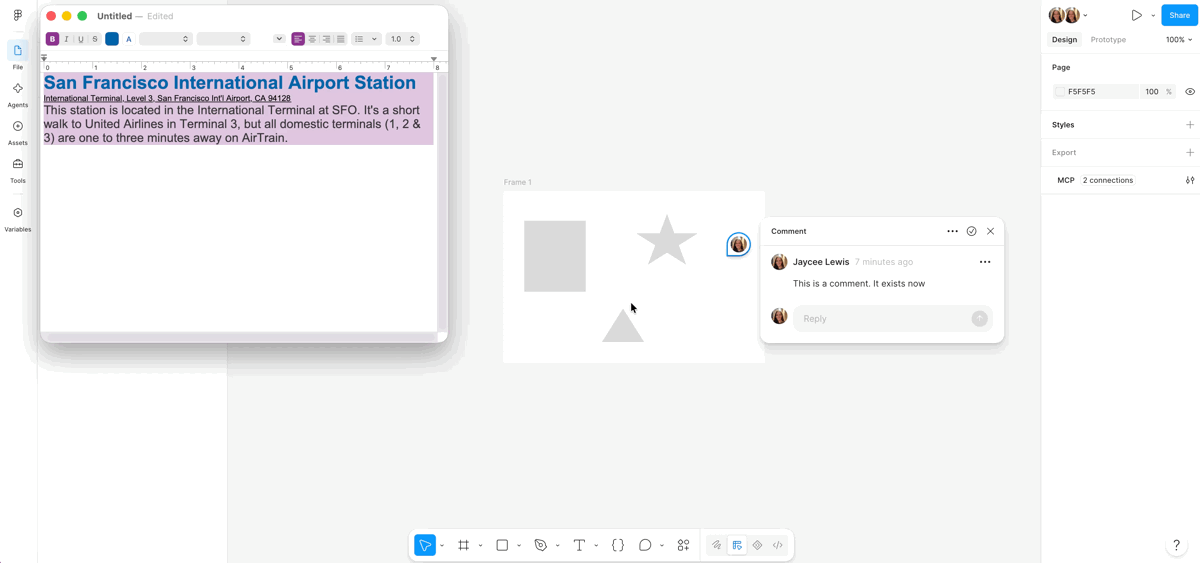
Task: Click the San Francisco International Airport Station heading
Action: tap(229, 83)
